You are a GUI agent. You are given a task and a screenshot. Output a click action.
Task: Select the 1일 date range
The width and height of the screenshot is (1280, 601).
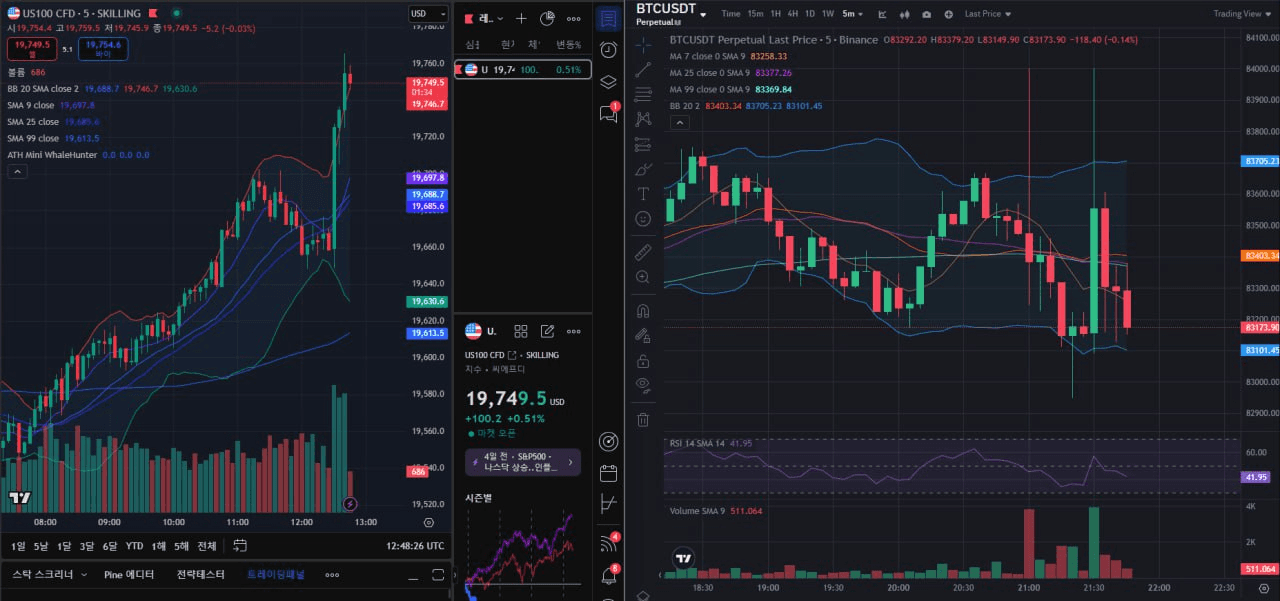pyautogui.click(x=18, y=546)
